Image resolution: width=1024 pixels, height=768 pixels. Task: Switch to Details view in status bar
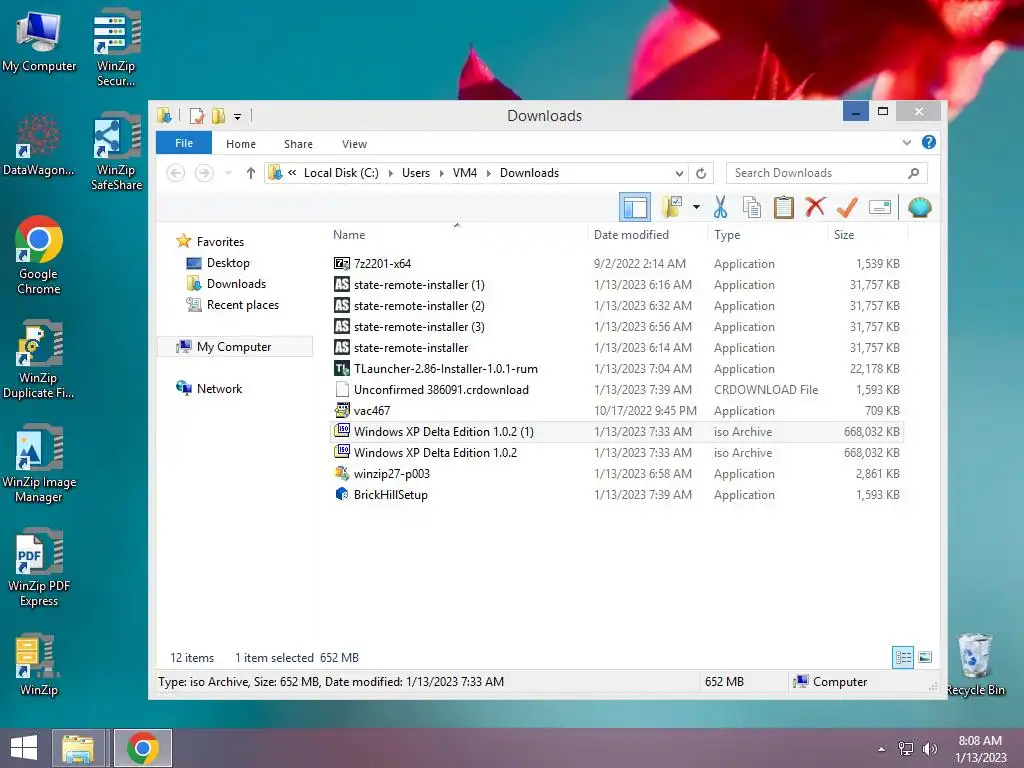click(903, 657)
